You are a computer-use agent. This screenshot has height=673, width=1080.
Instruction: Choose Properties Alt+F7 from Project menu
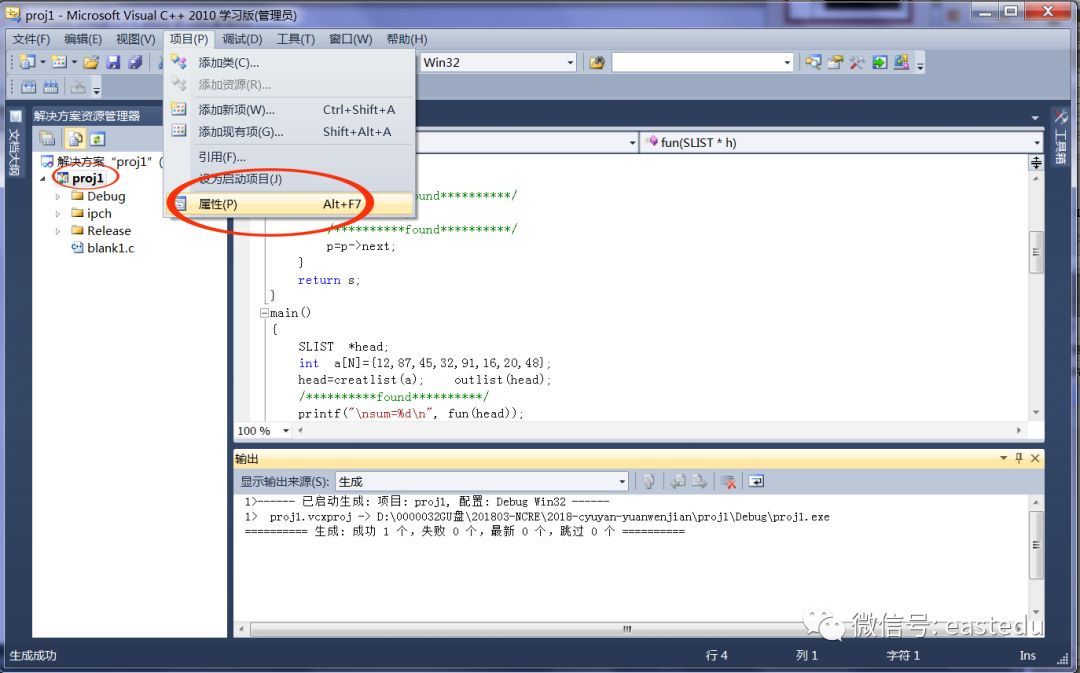289,204
